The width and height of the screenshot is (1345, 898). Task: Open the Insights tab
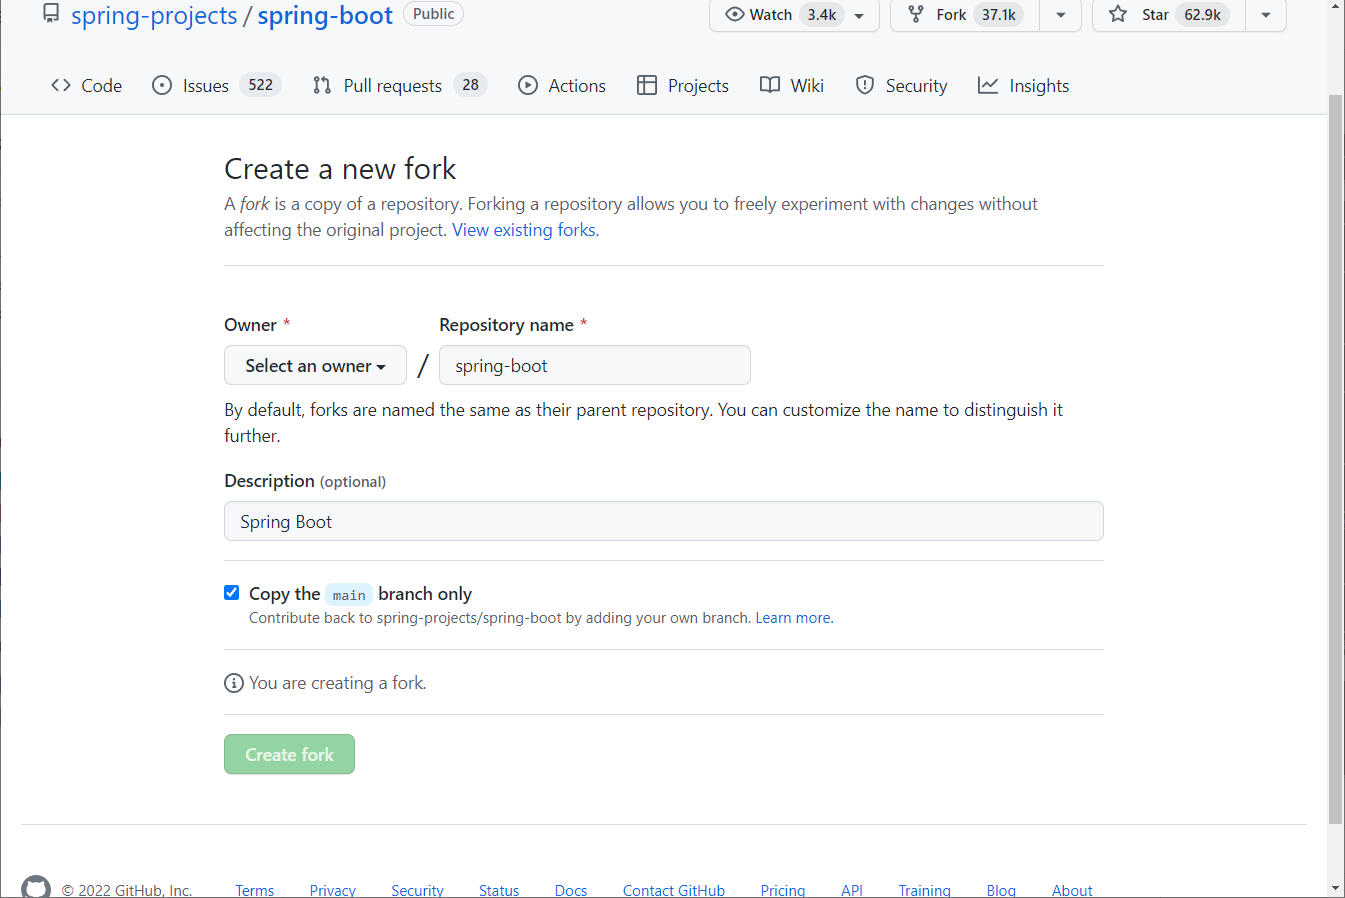(x=1023, y=86)
